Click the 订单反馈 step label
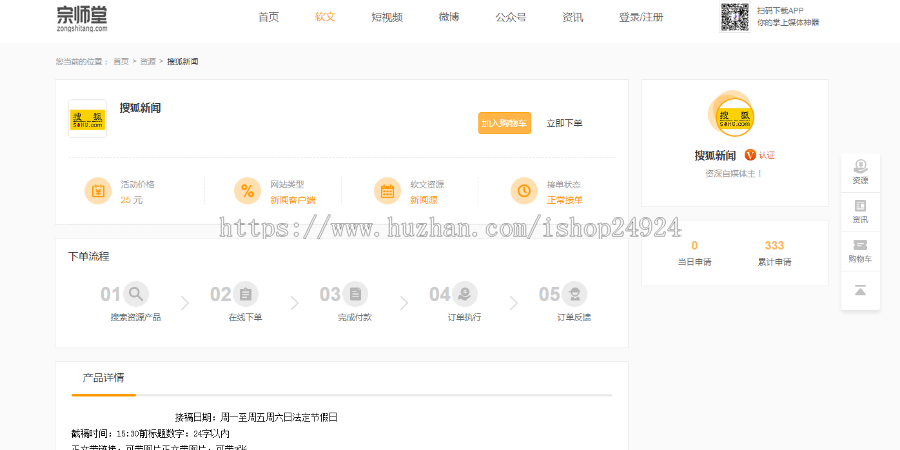Image resolution: width=900 pixels, height=450 pixels. [x=574, y=317]
